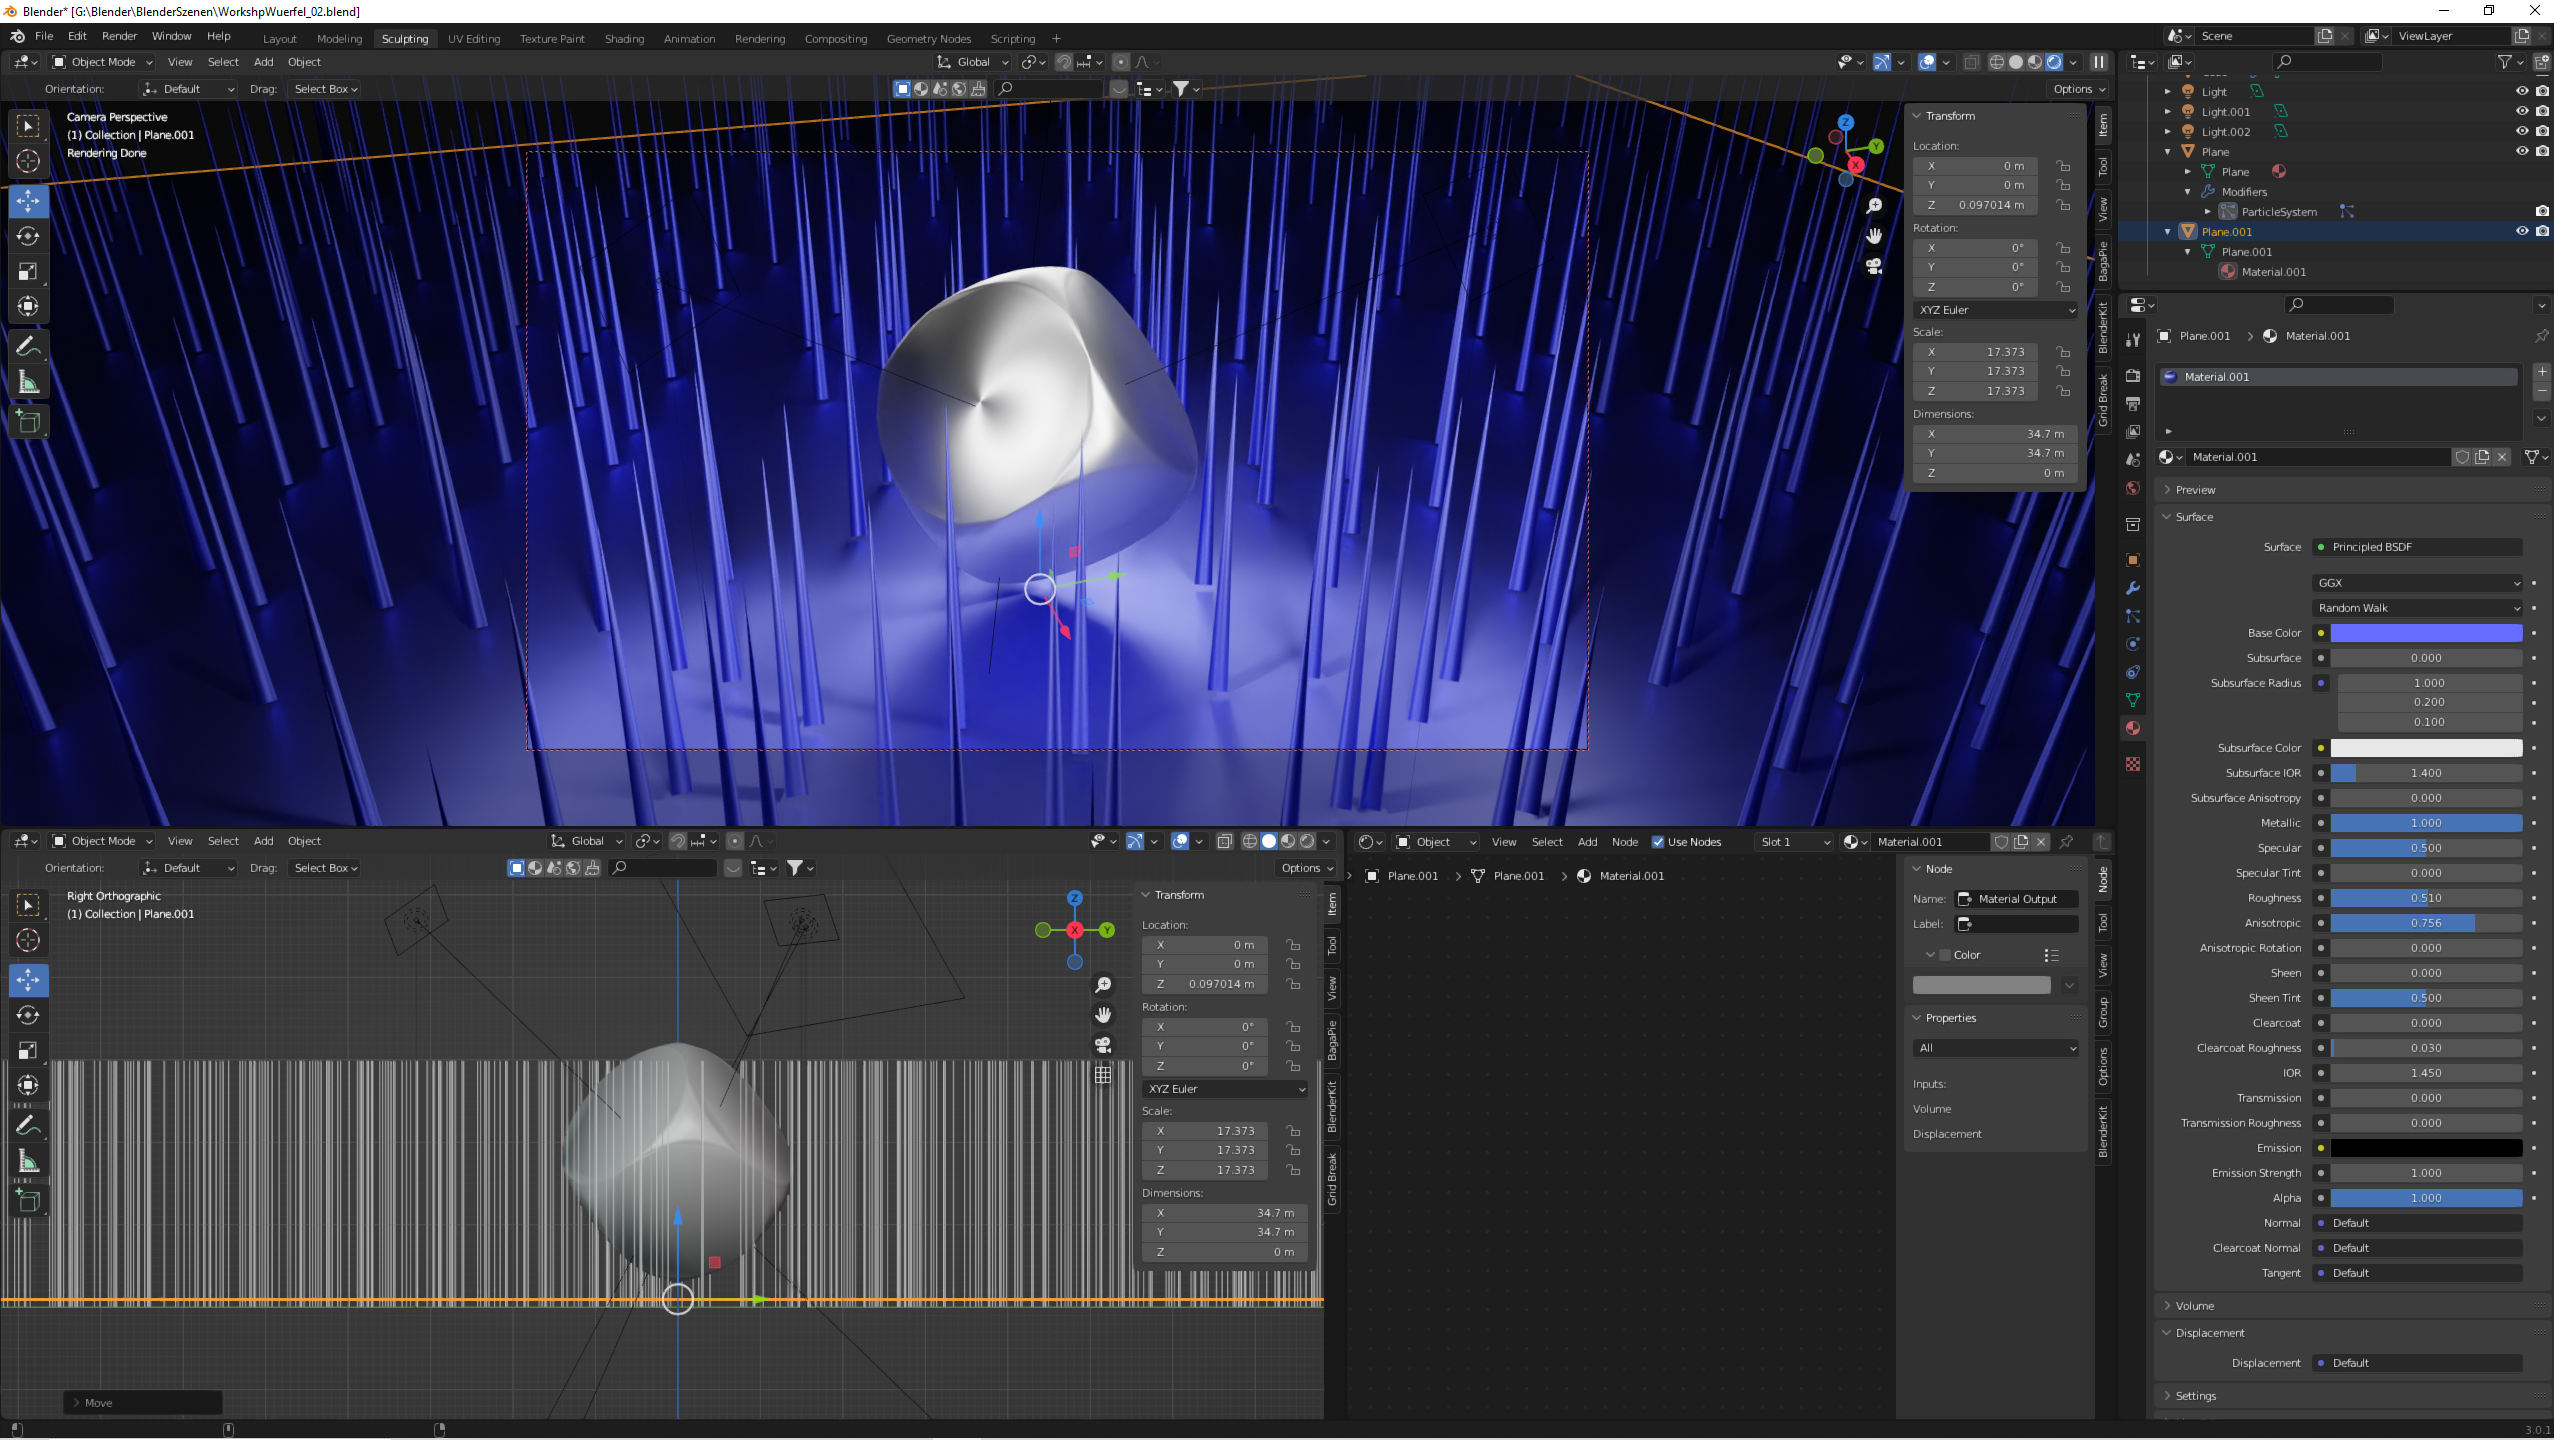
Task: Click the Roughness value field
Action: (2425, 898)
